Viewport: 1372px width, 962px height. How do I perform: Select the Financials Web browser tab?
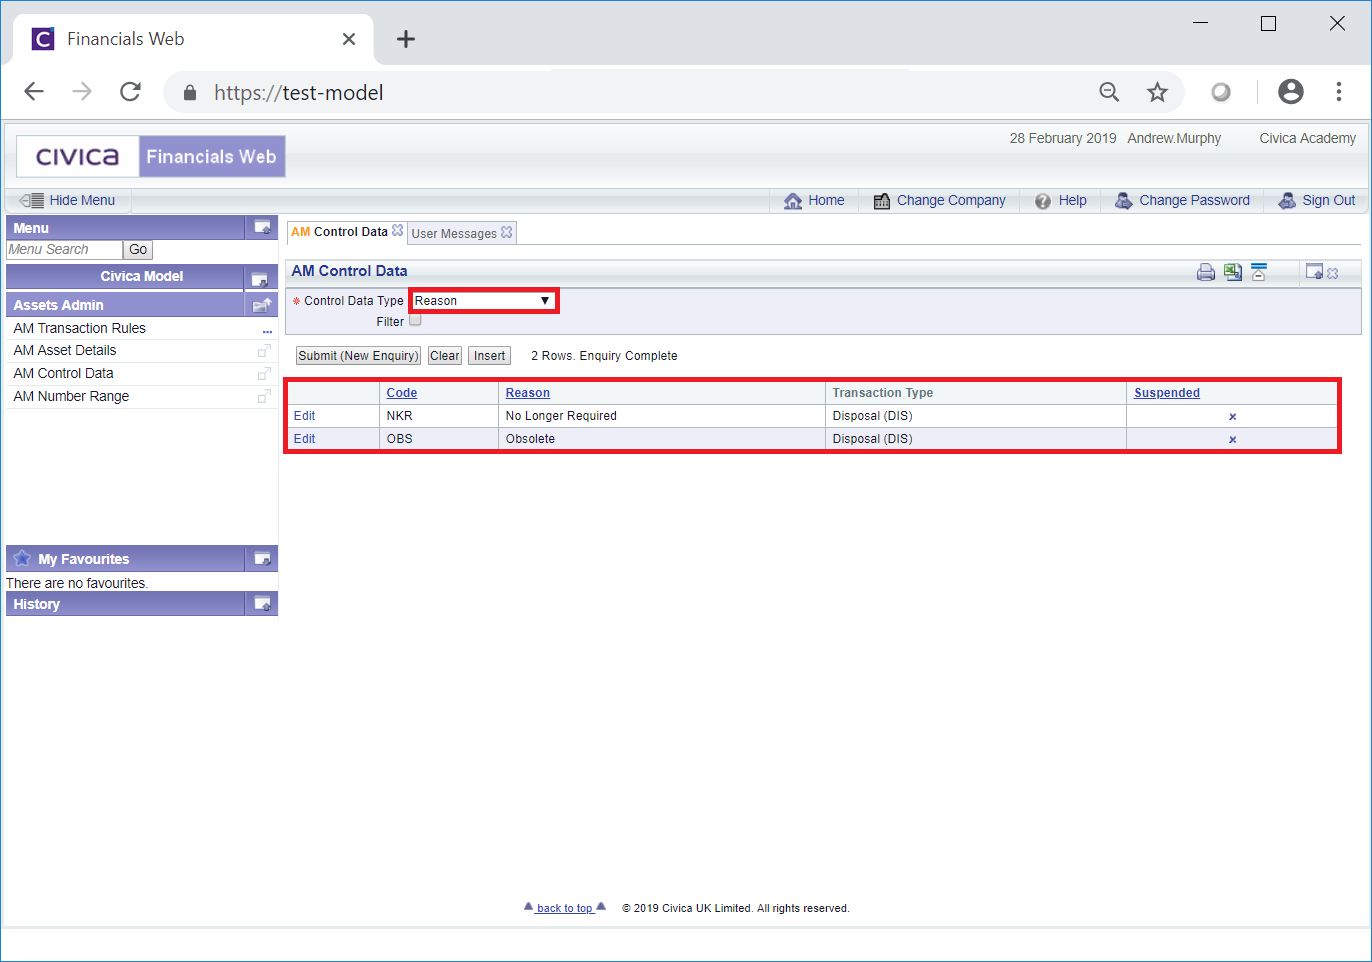pyautogui.click(x=195, y=39)
